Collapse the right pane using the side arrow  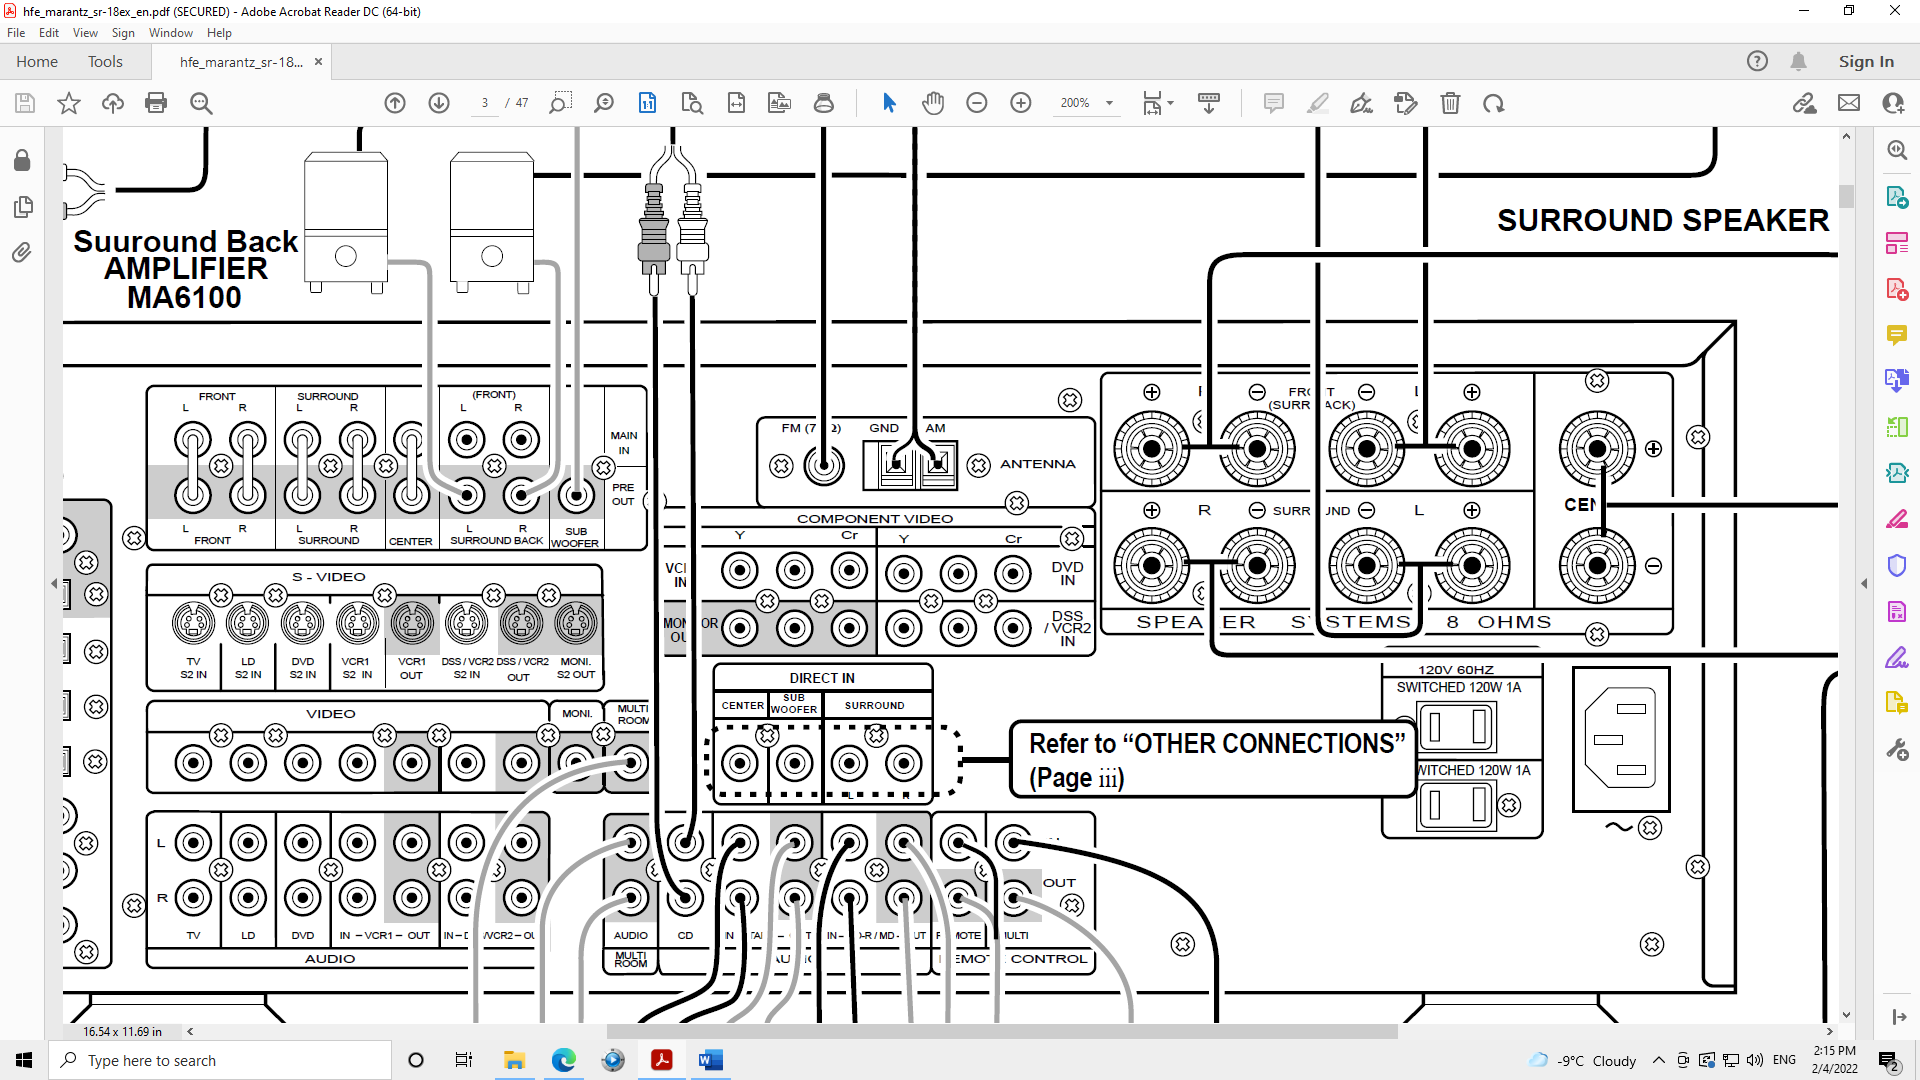coord(1864,583)
